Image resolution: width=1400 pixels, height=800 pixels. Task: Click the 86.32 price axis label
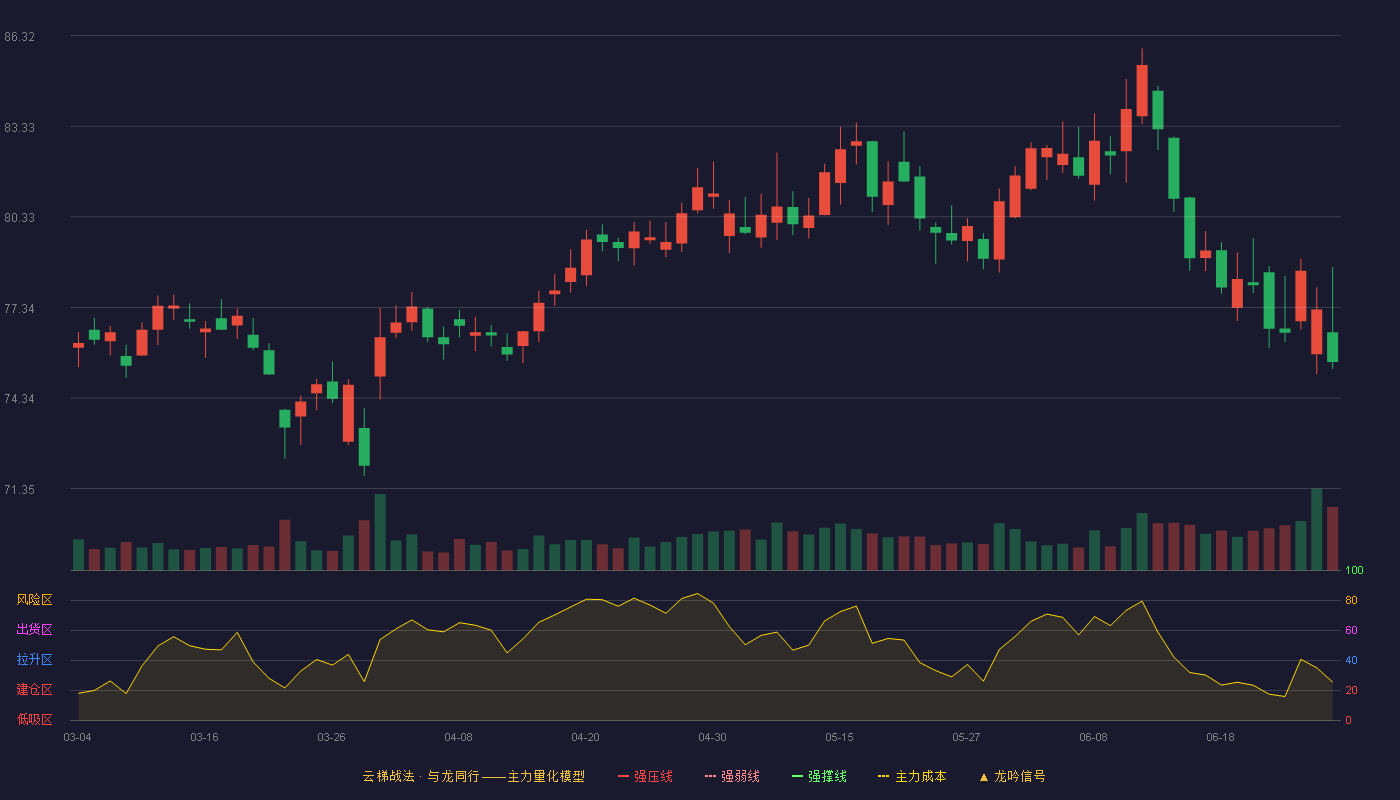(19, 37)
